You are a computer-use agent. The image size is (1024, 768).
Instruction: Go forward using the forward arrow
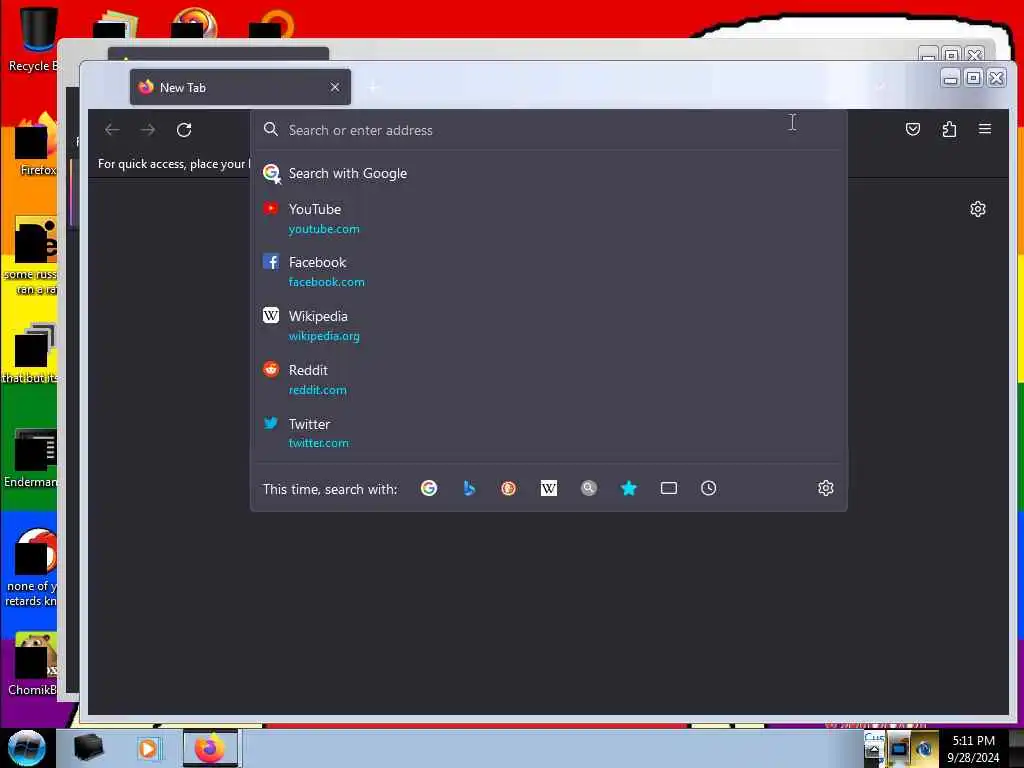point(148,130)
